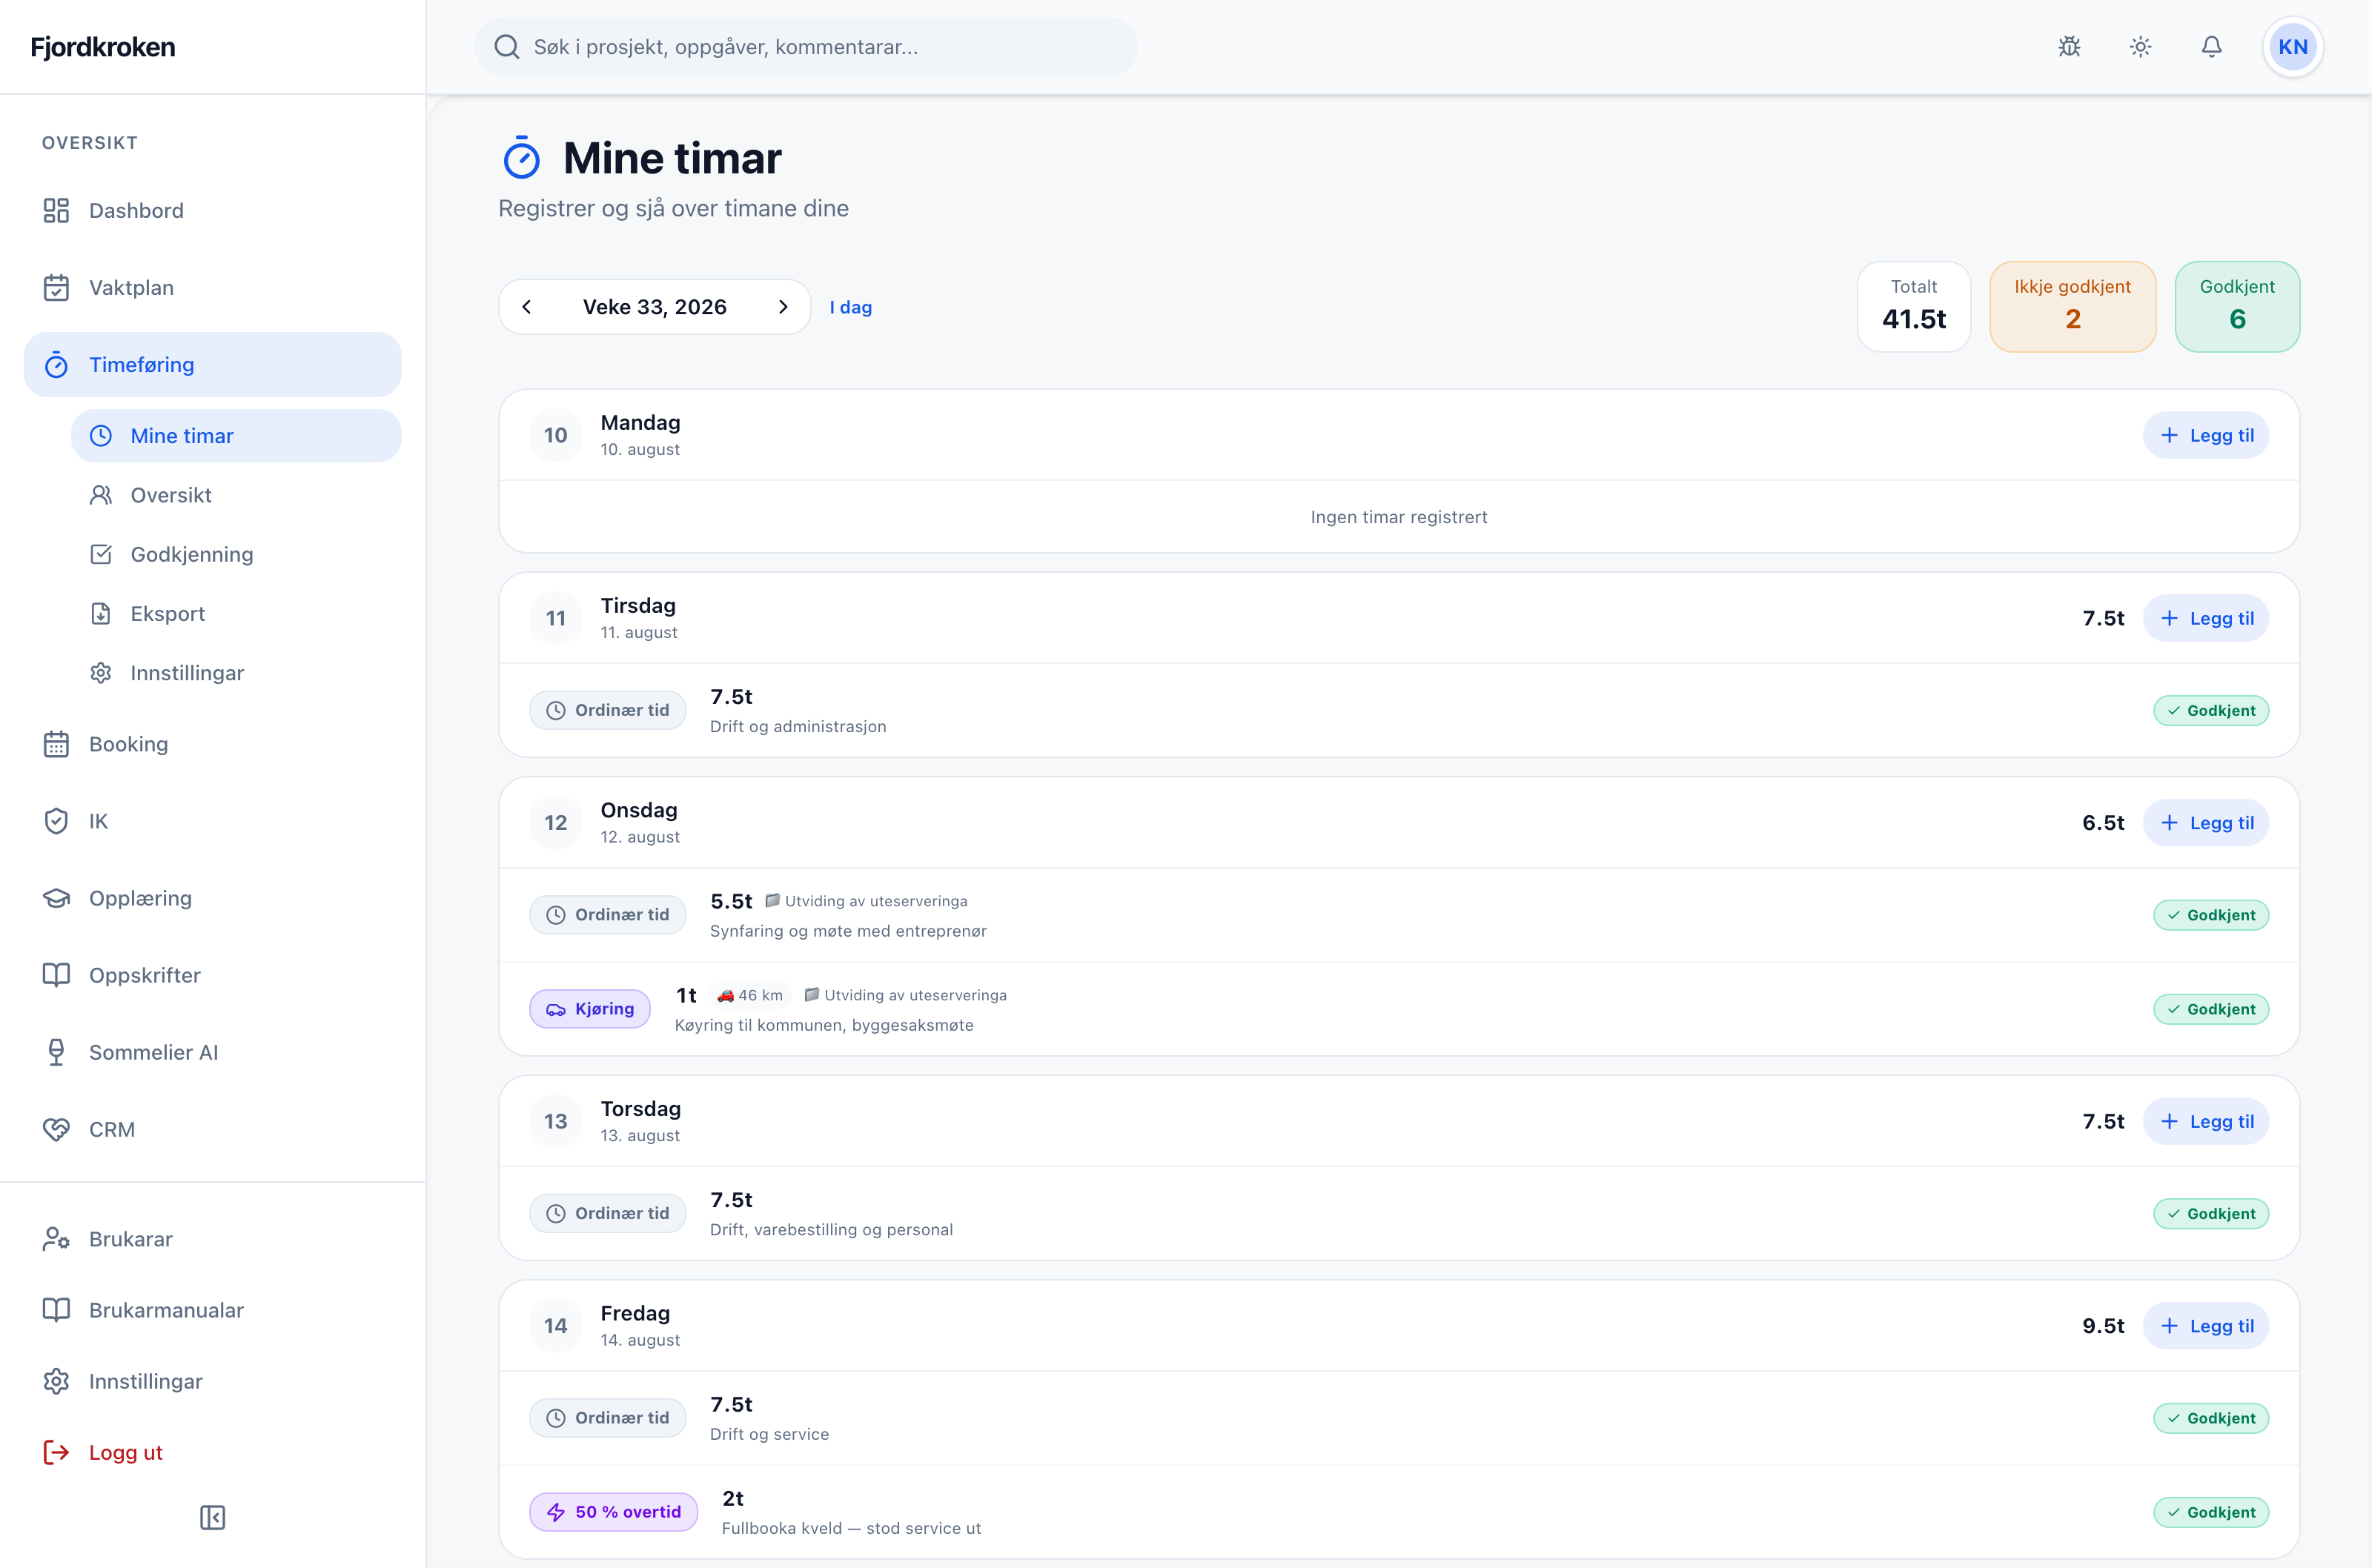The height and width of the screenshot is (1568, 2372).
Task: Click the Totalt 41.5t card
Action: (x=1913, y=307)
